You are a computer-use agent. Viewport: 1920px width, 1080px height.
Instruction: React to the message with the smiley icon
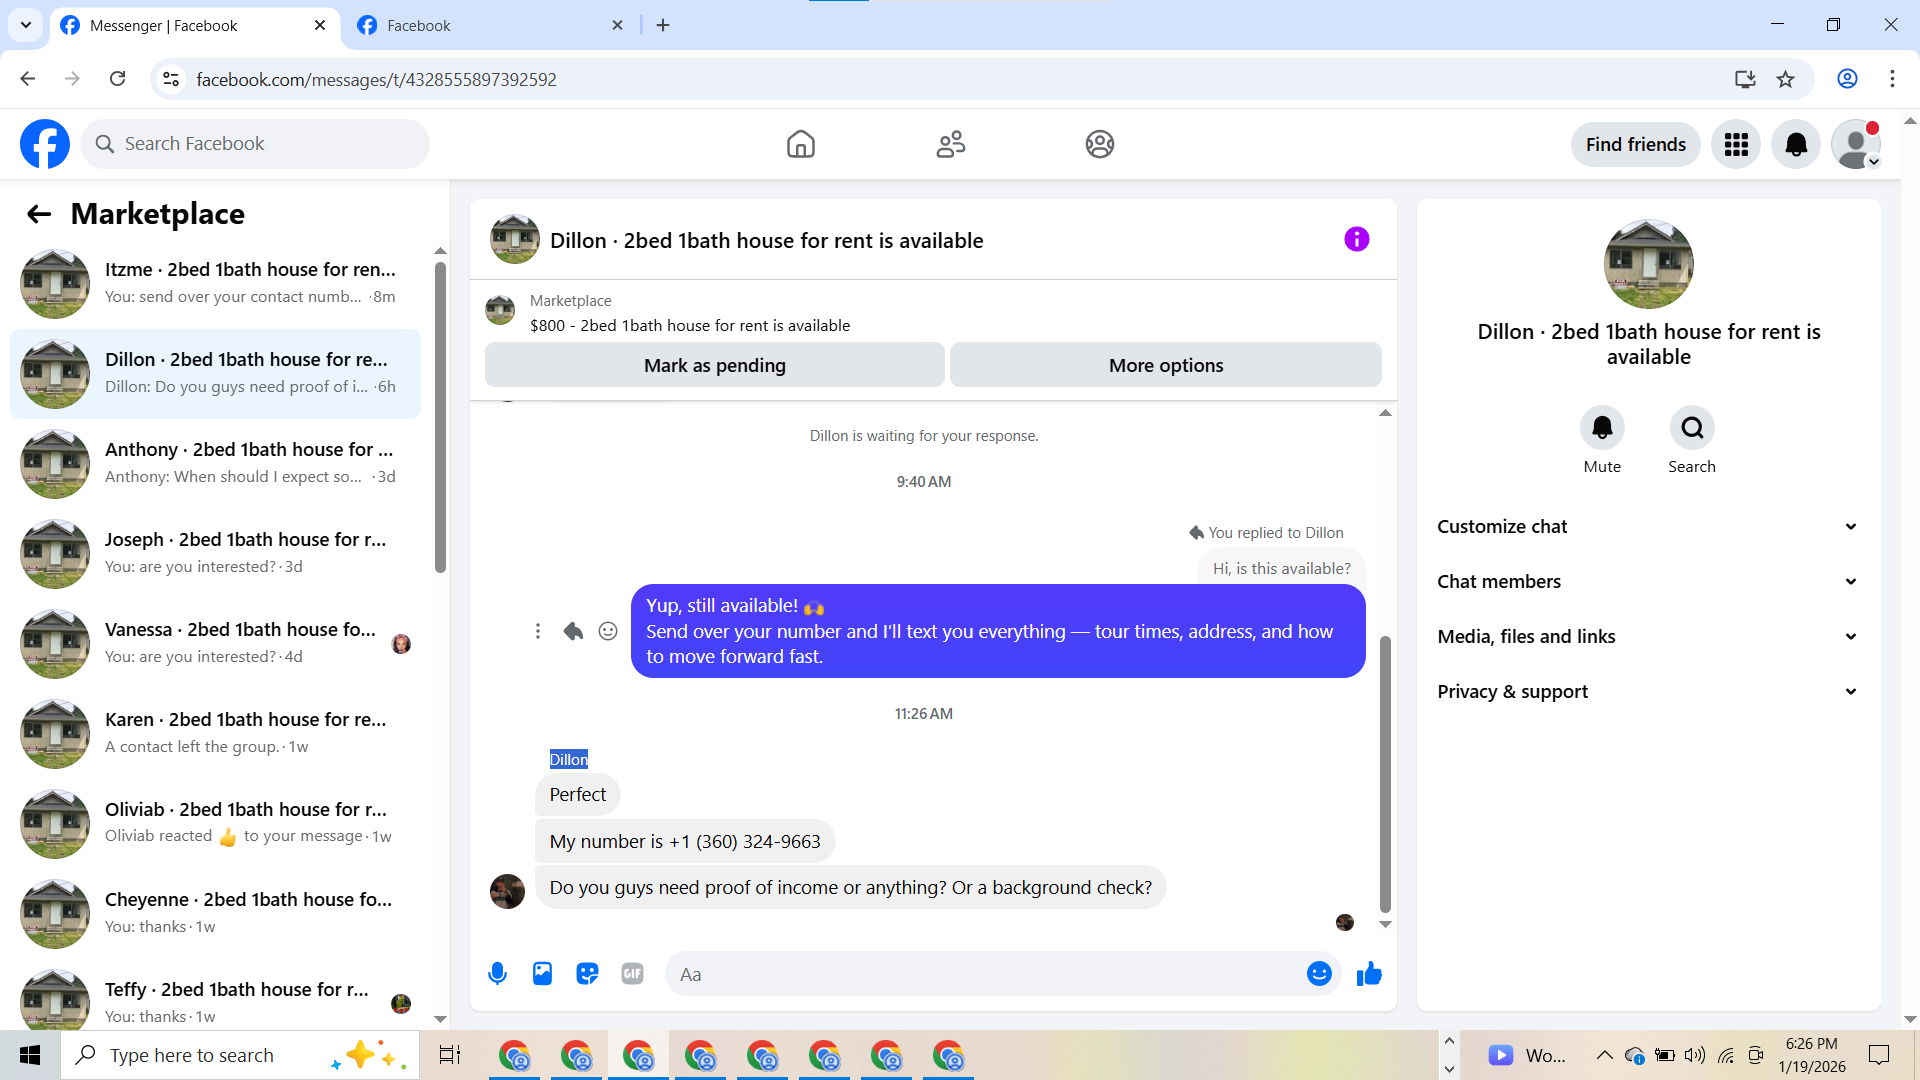608,631
